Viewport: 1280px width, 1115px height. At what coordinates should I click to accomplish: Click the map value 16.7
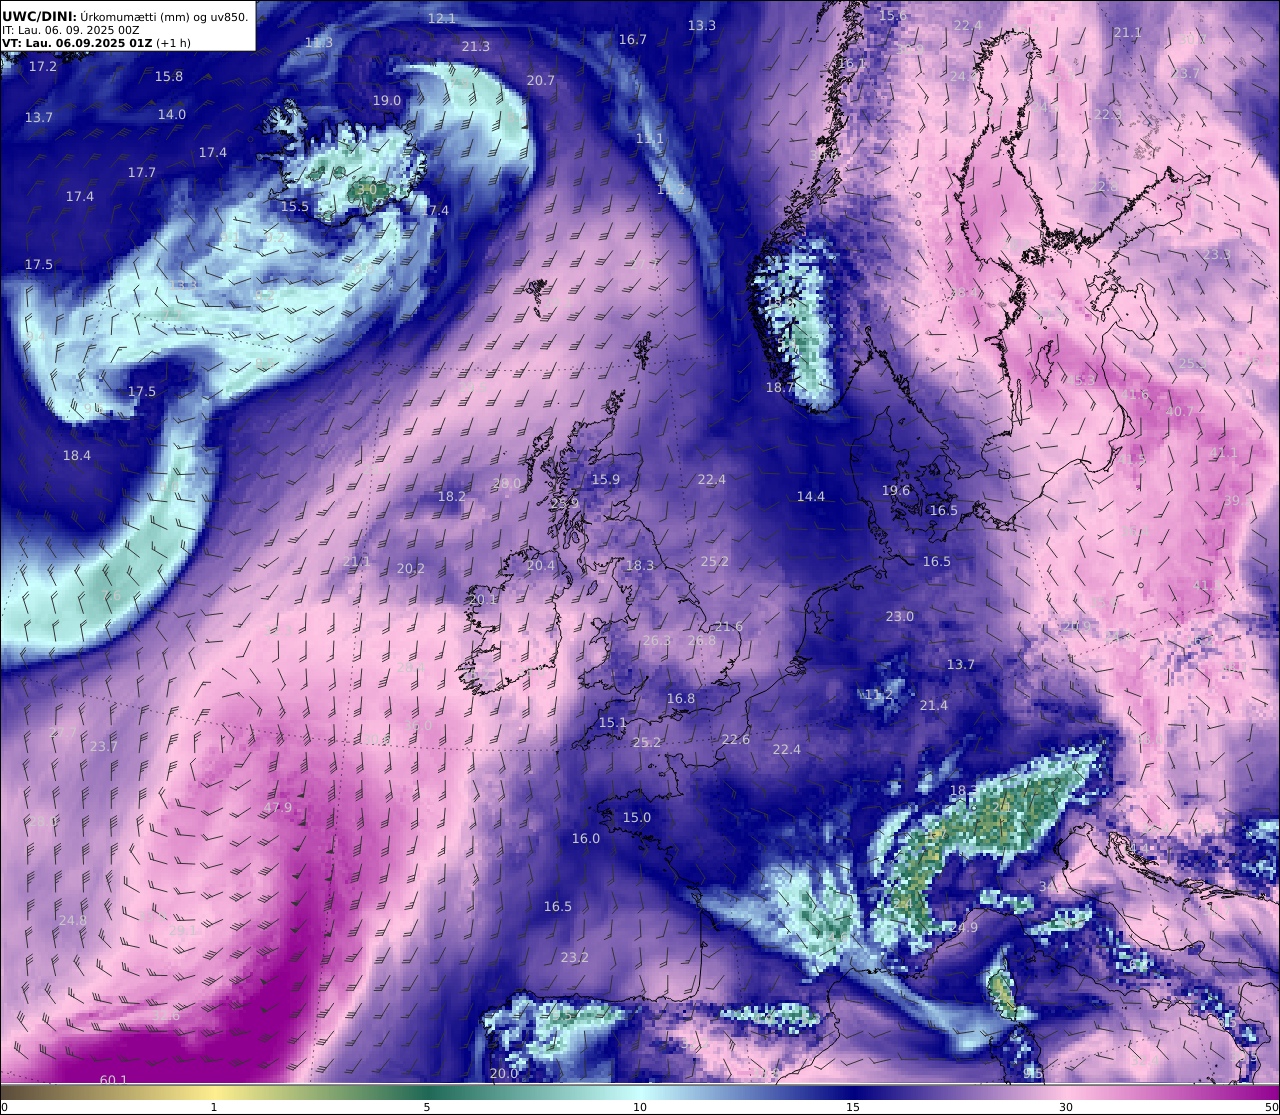pos(633,39)
